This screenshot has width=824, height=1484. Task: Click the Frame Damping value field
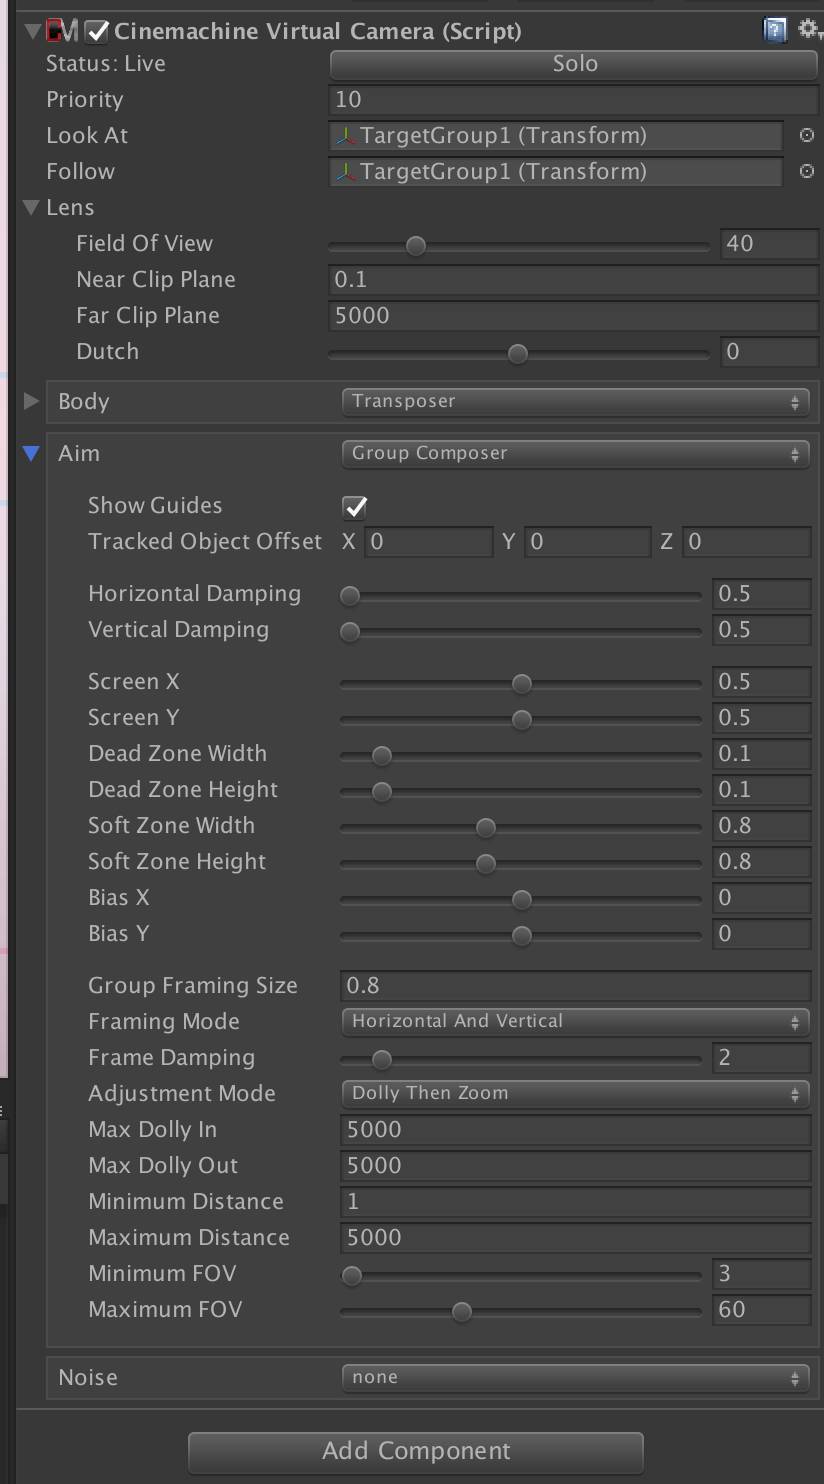click(762, 1058)
